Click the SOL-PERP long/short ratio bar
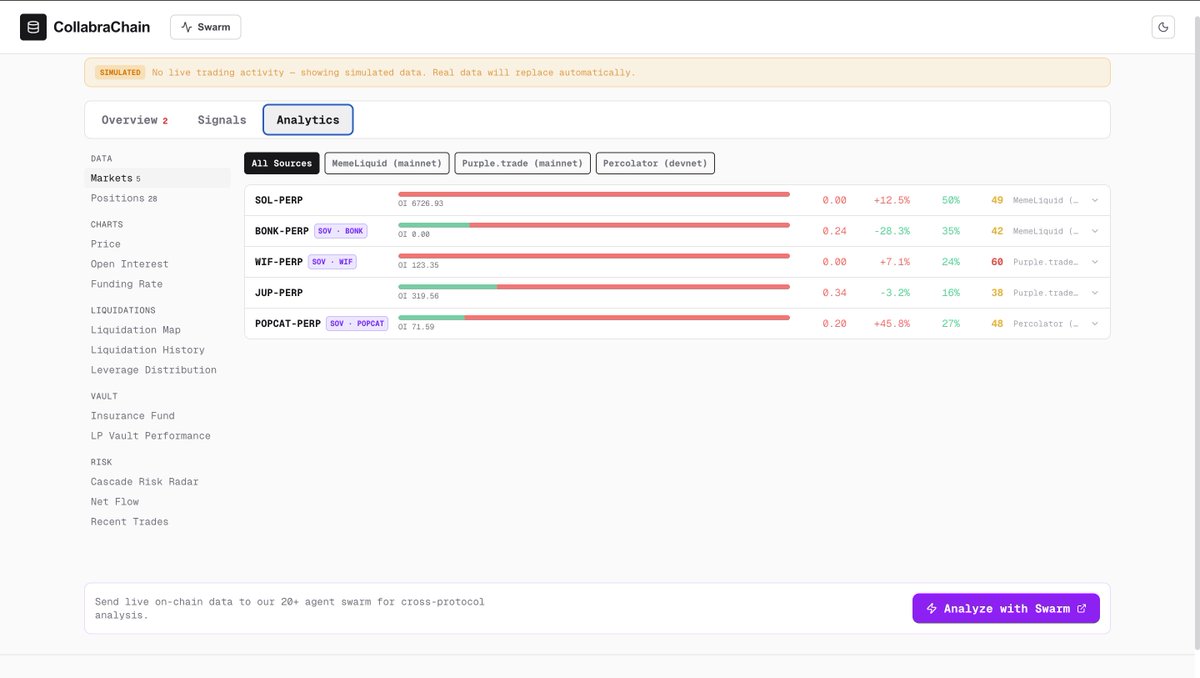This screenshot has width=1200, height=678. 594,194
